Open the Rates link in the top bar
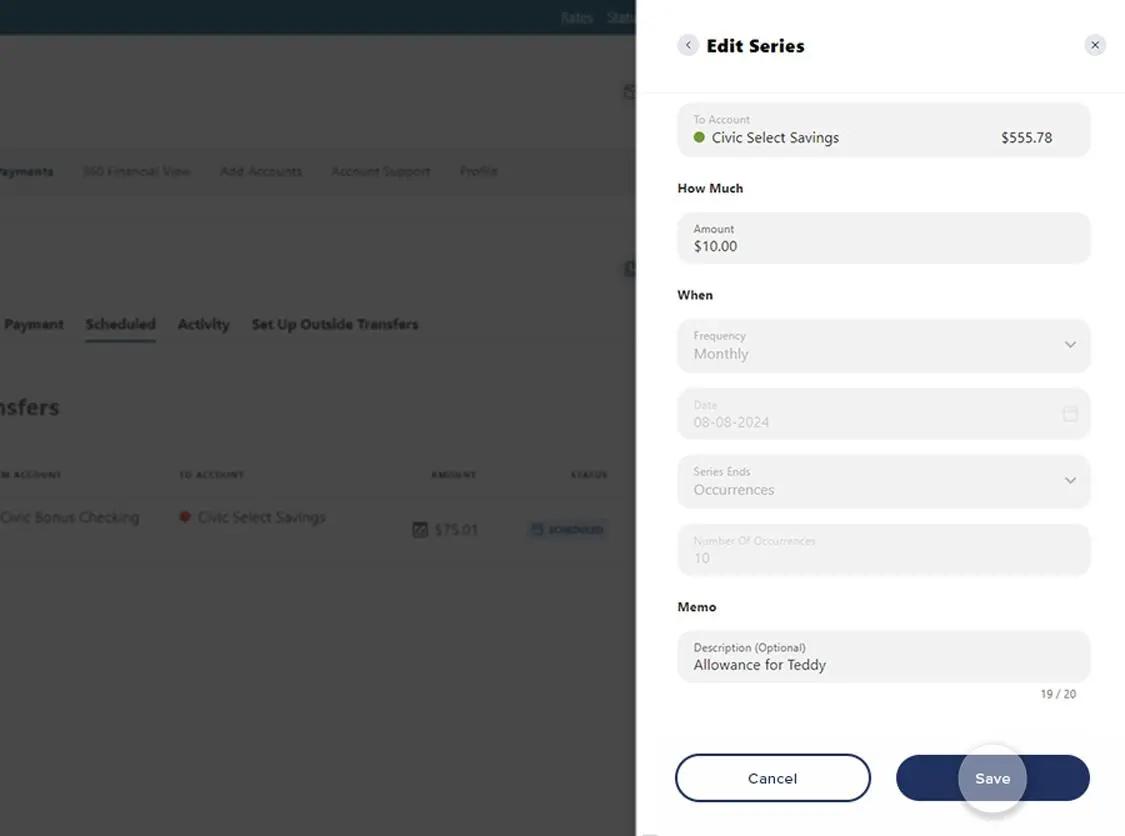1125x836 pixels. tap(577, 17)
